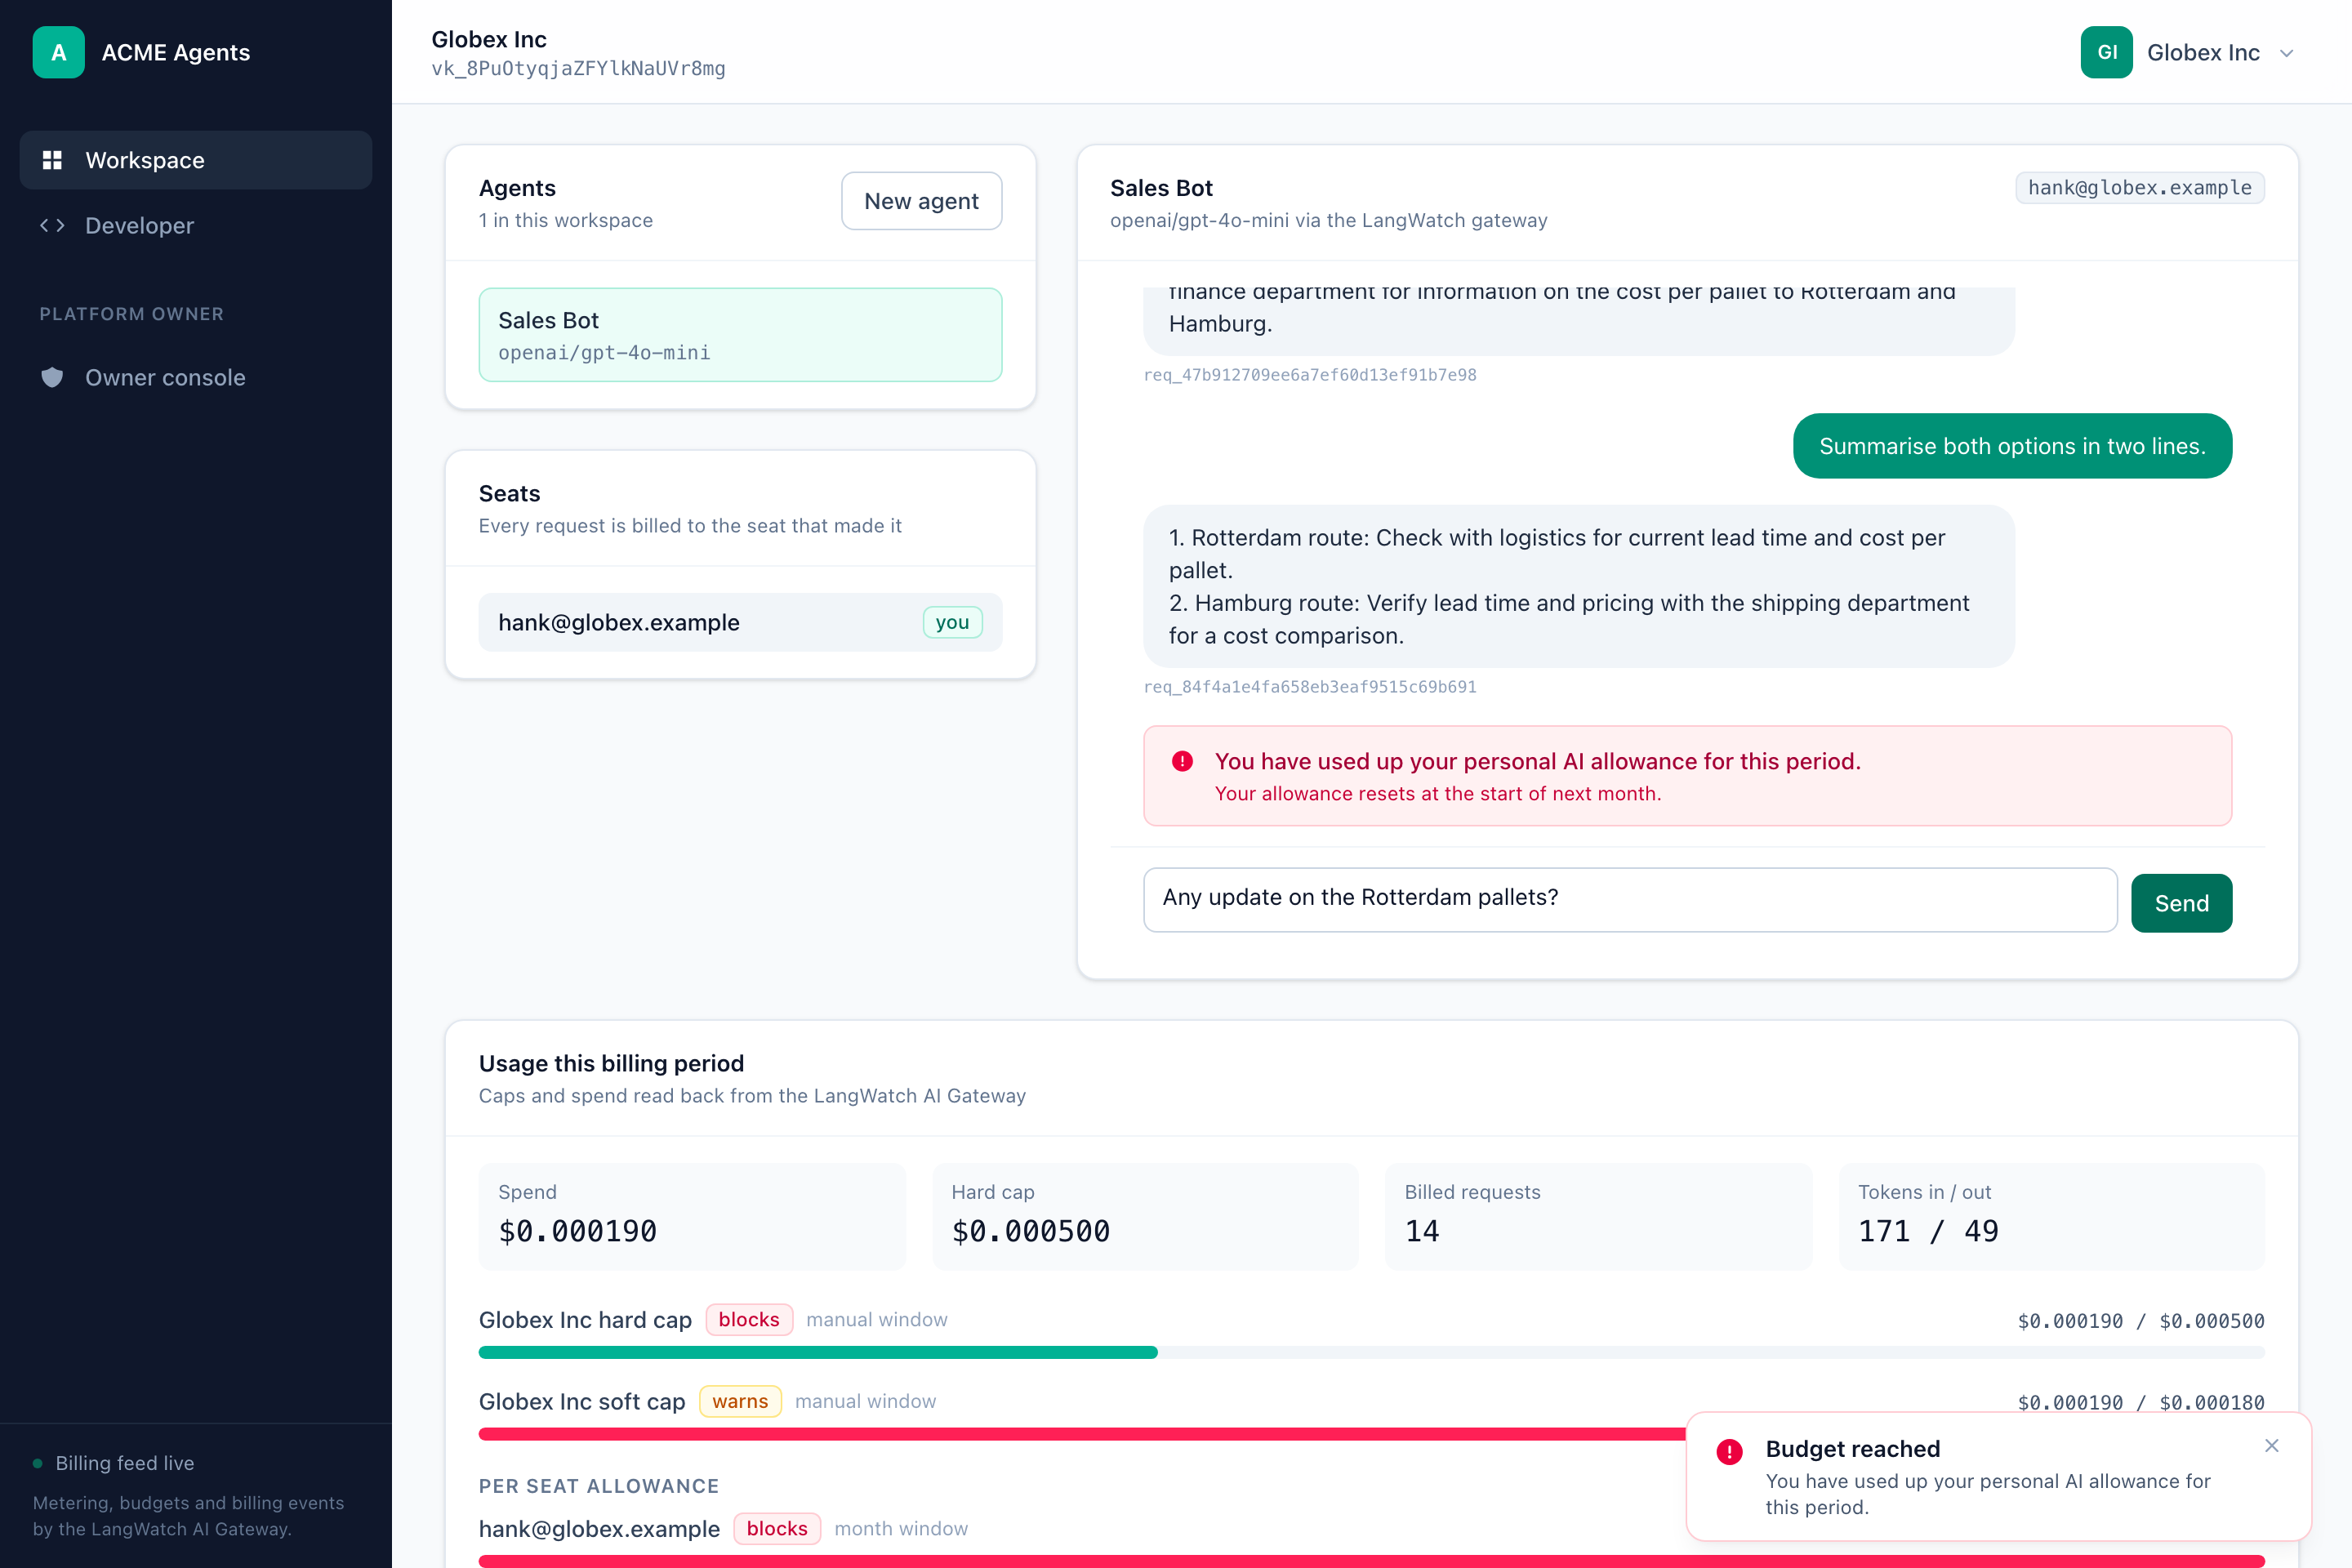Click the Developer code brackets icon
The width and height of the screenshot is (2352, 1568).
click(x=52, y=225)
